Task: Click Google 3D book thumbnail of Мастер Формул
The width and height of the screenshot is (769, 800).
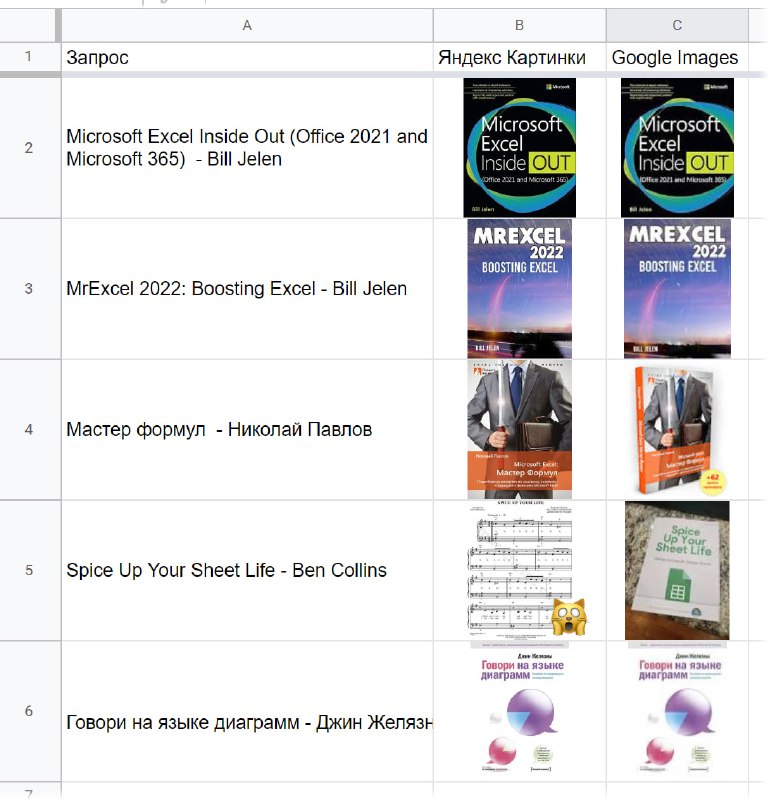Action: (679, 430)
